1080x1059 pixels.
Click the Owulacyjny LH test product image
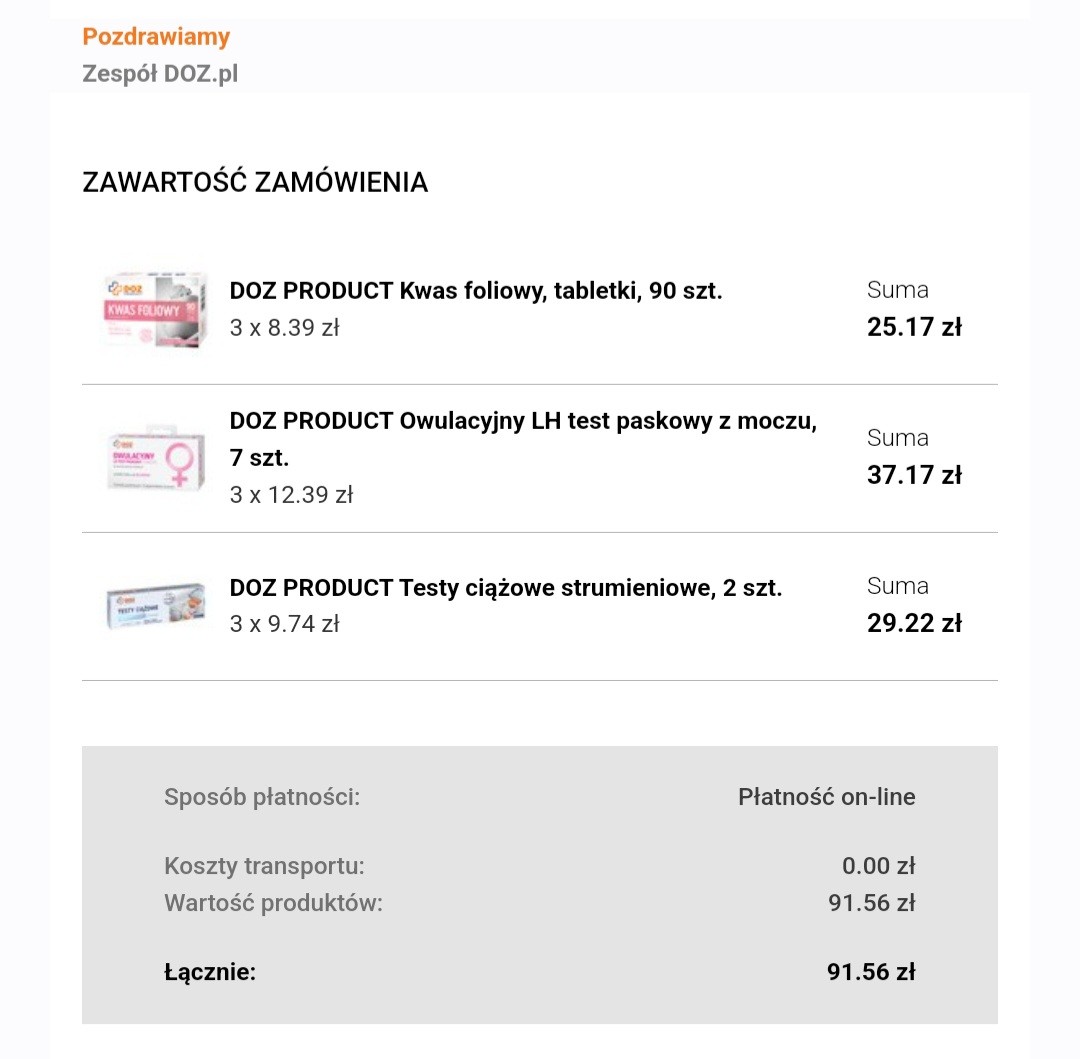(x=156, y=458)
